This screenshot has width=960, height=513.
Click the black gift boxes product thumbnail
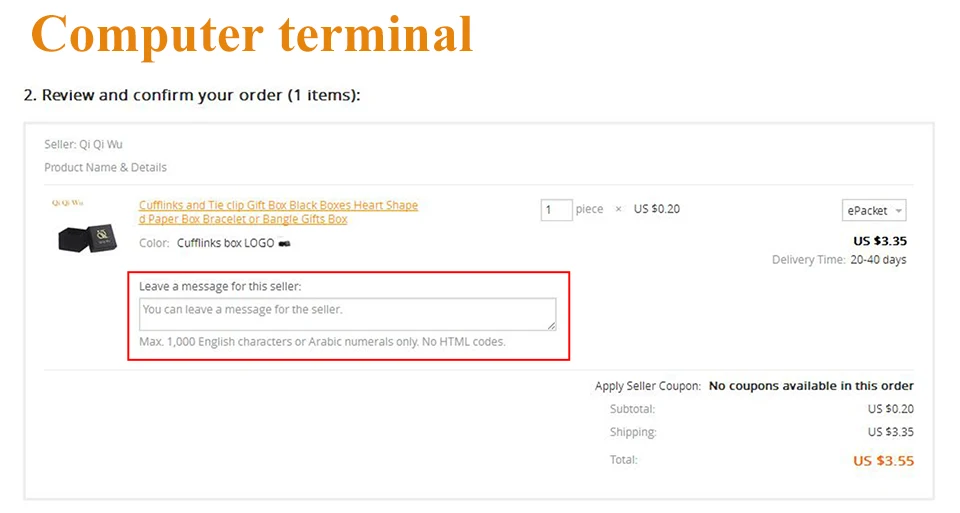pos(87,238)
